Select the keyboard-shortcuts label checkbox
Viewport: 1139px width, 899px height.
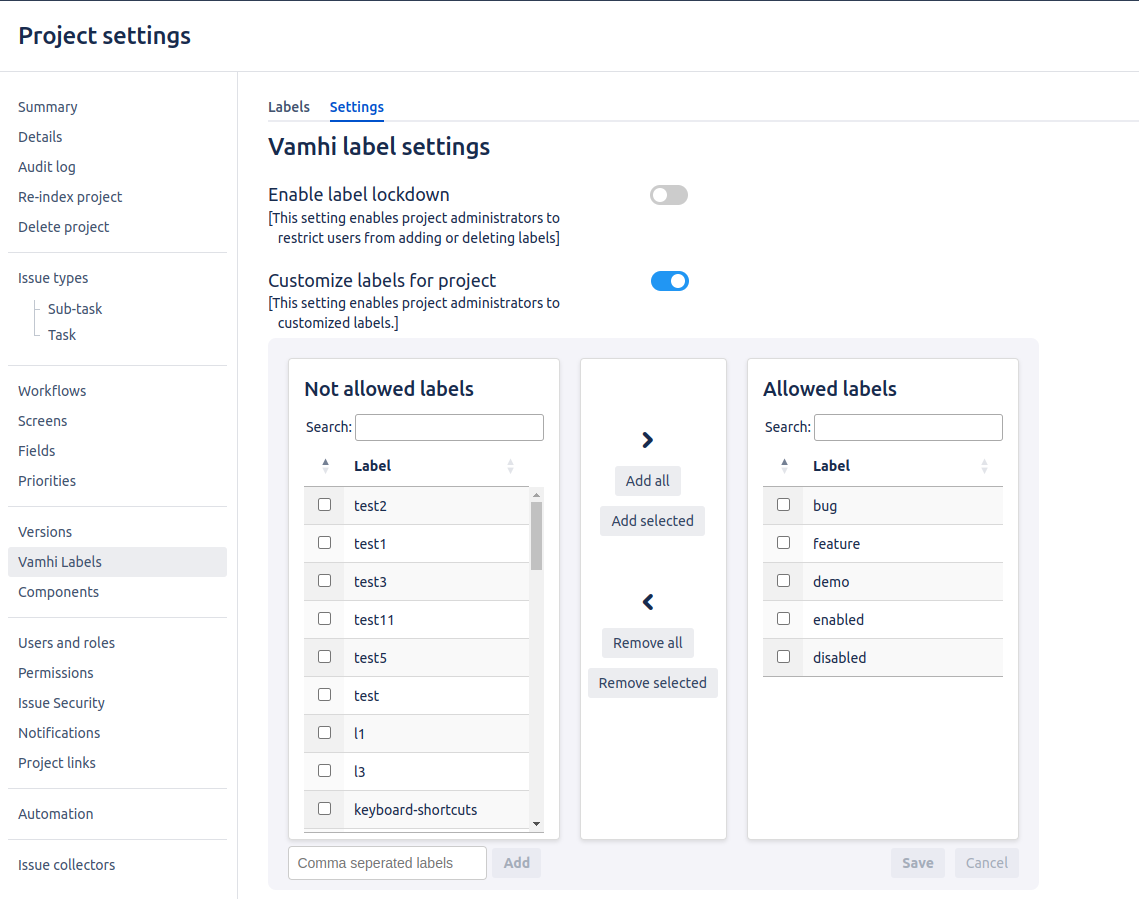(x=324, y=809)
